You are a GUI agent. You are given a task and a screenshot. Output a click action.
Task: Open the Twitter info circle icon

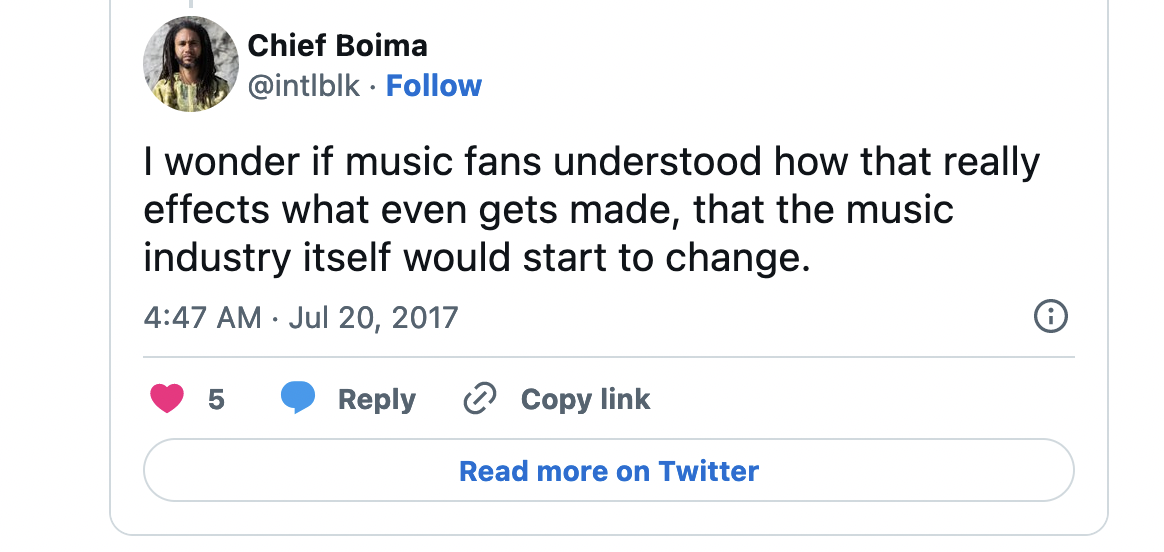1050,317
